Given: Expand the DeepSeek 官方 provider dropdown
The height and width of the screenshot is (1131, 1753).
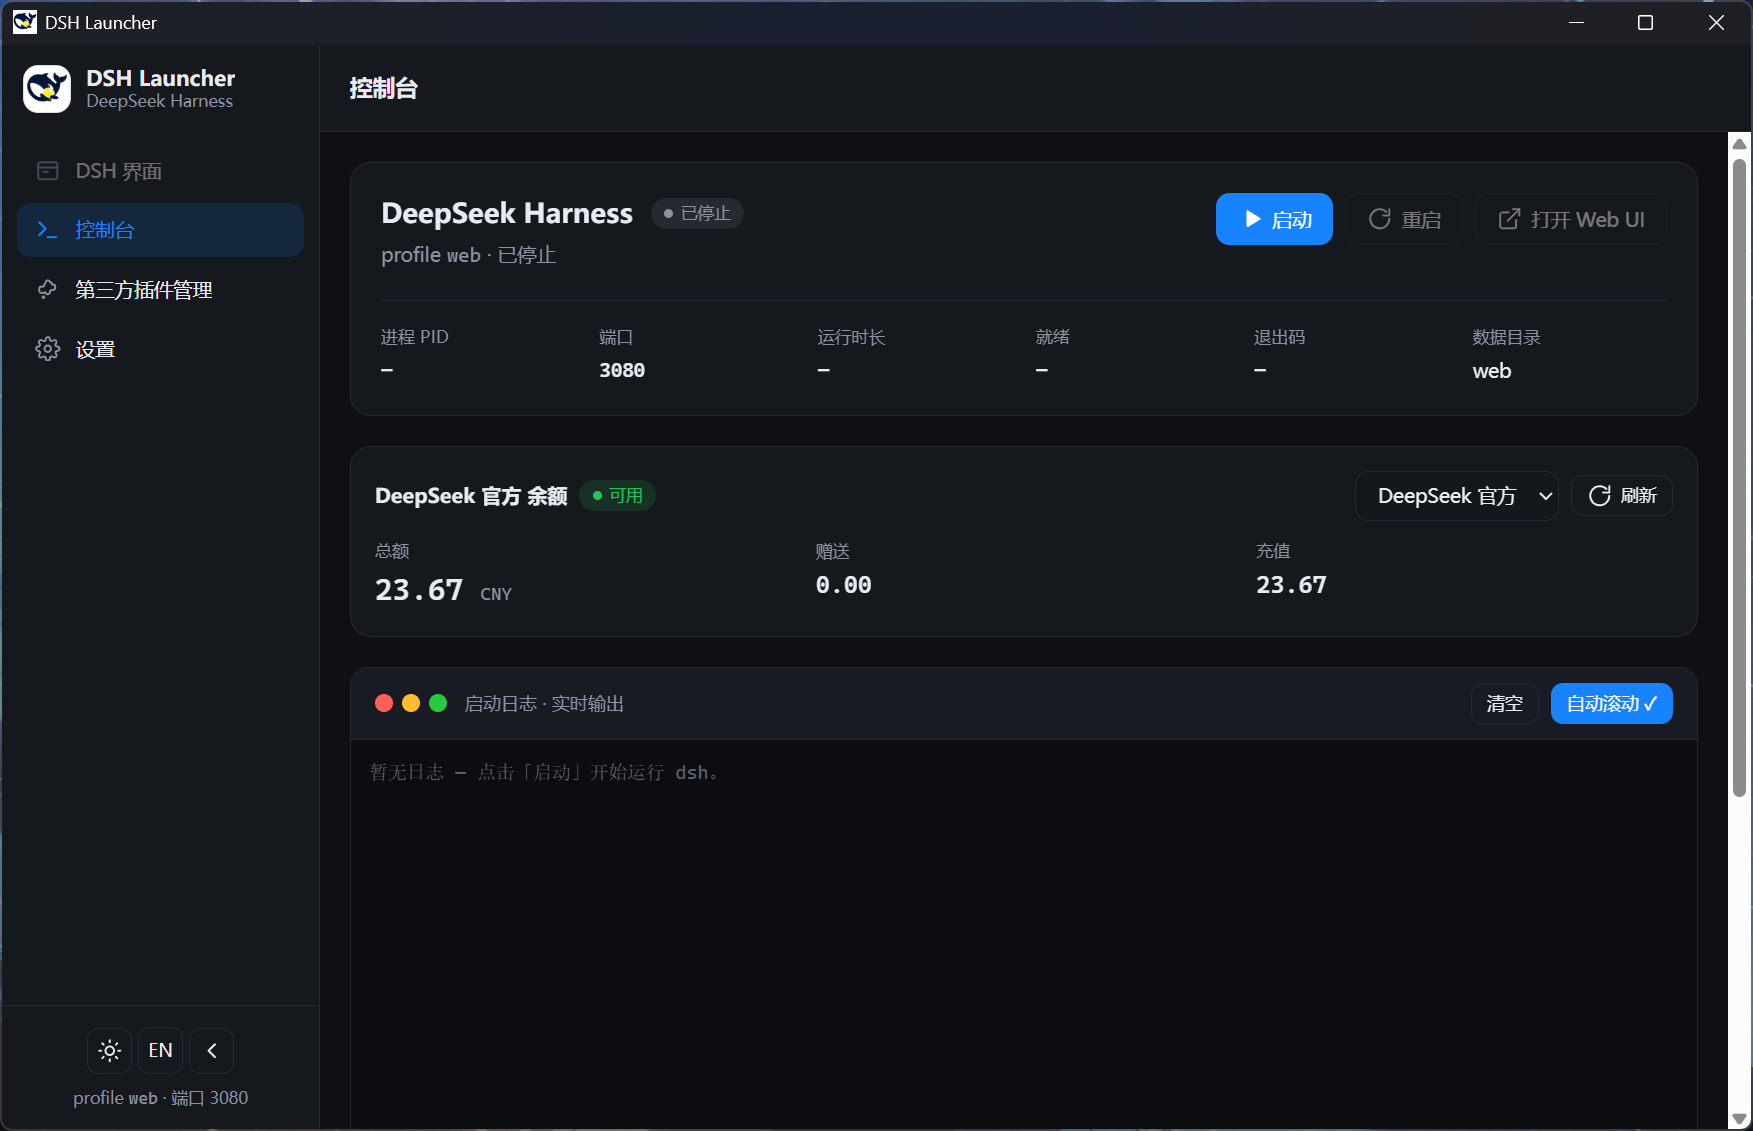Looking at the screenshot, I should pos(1456,496).
